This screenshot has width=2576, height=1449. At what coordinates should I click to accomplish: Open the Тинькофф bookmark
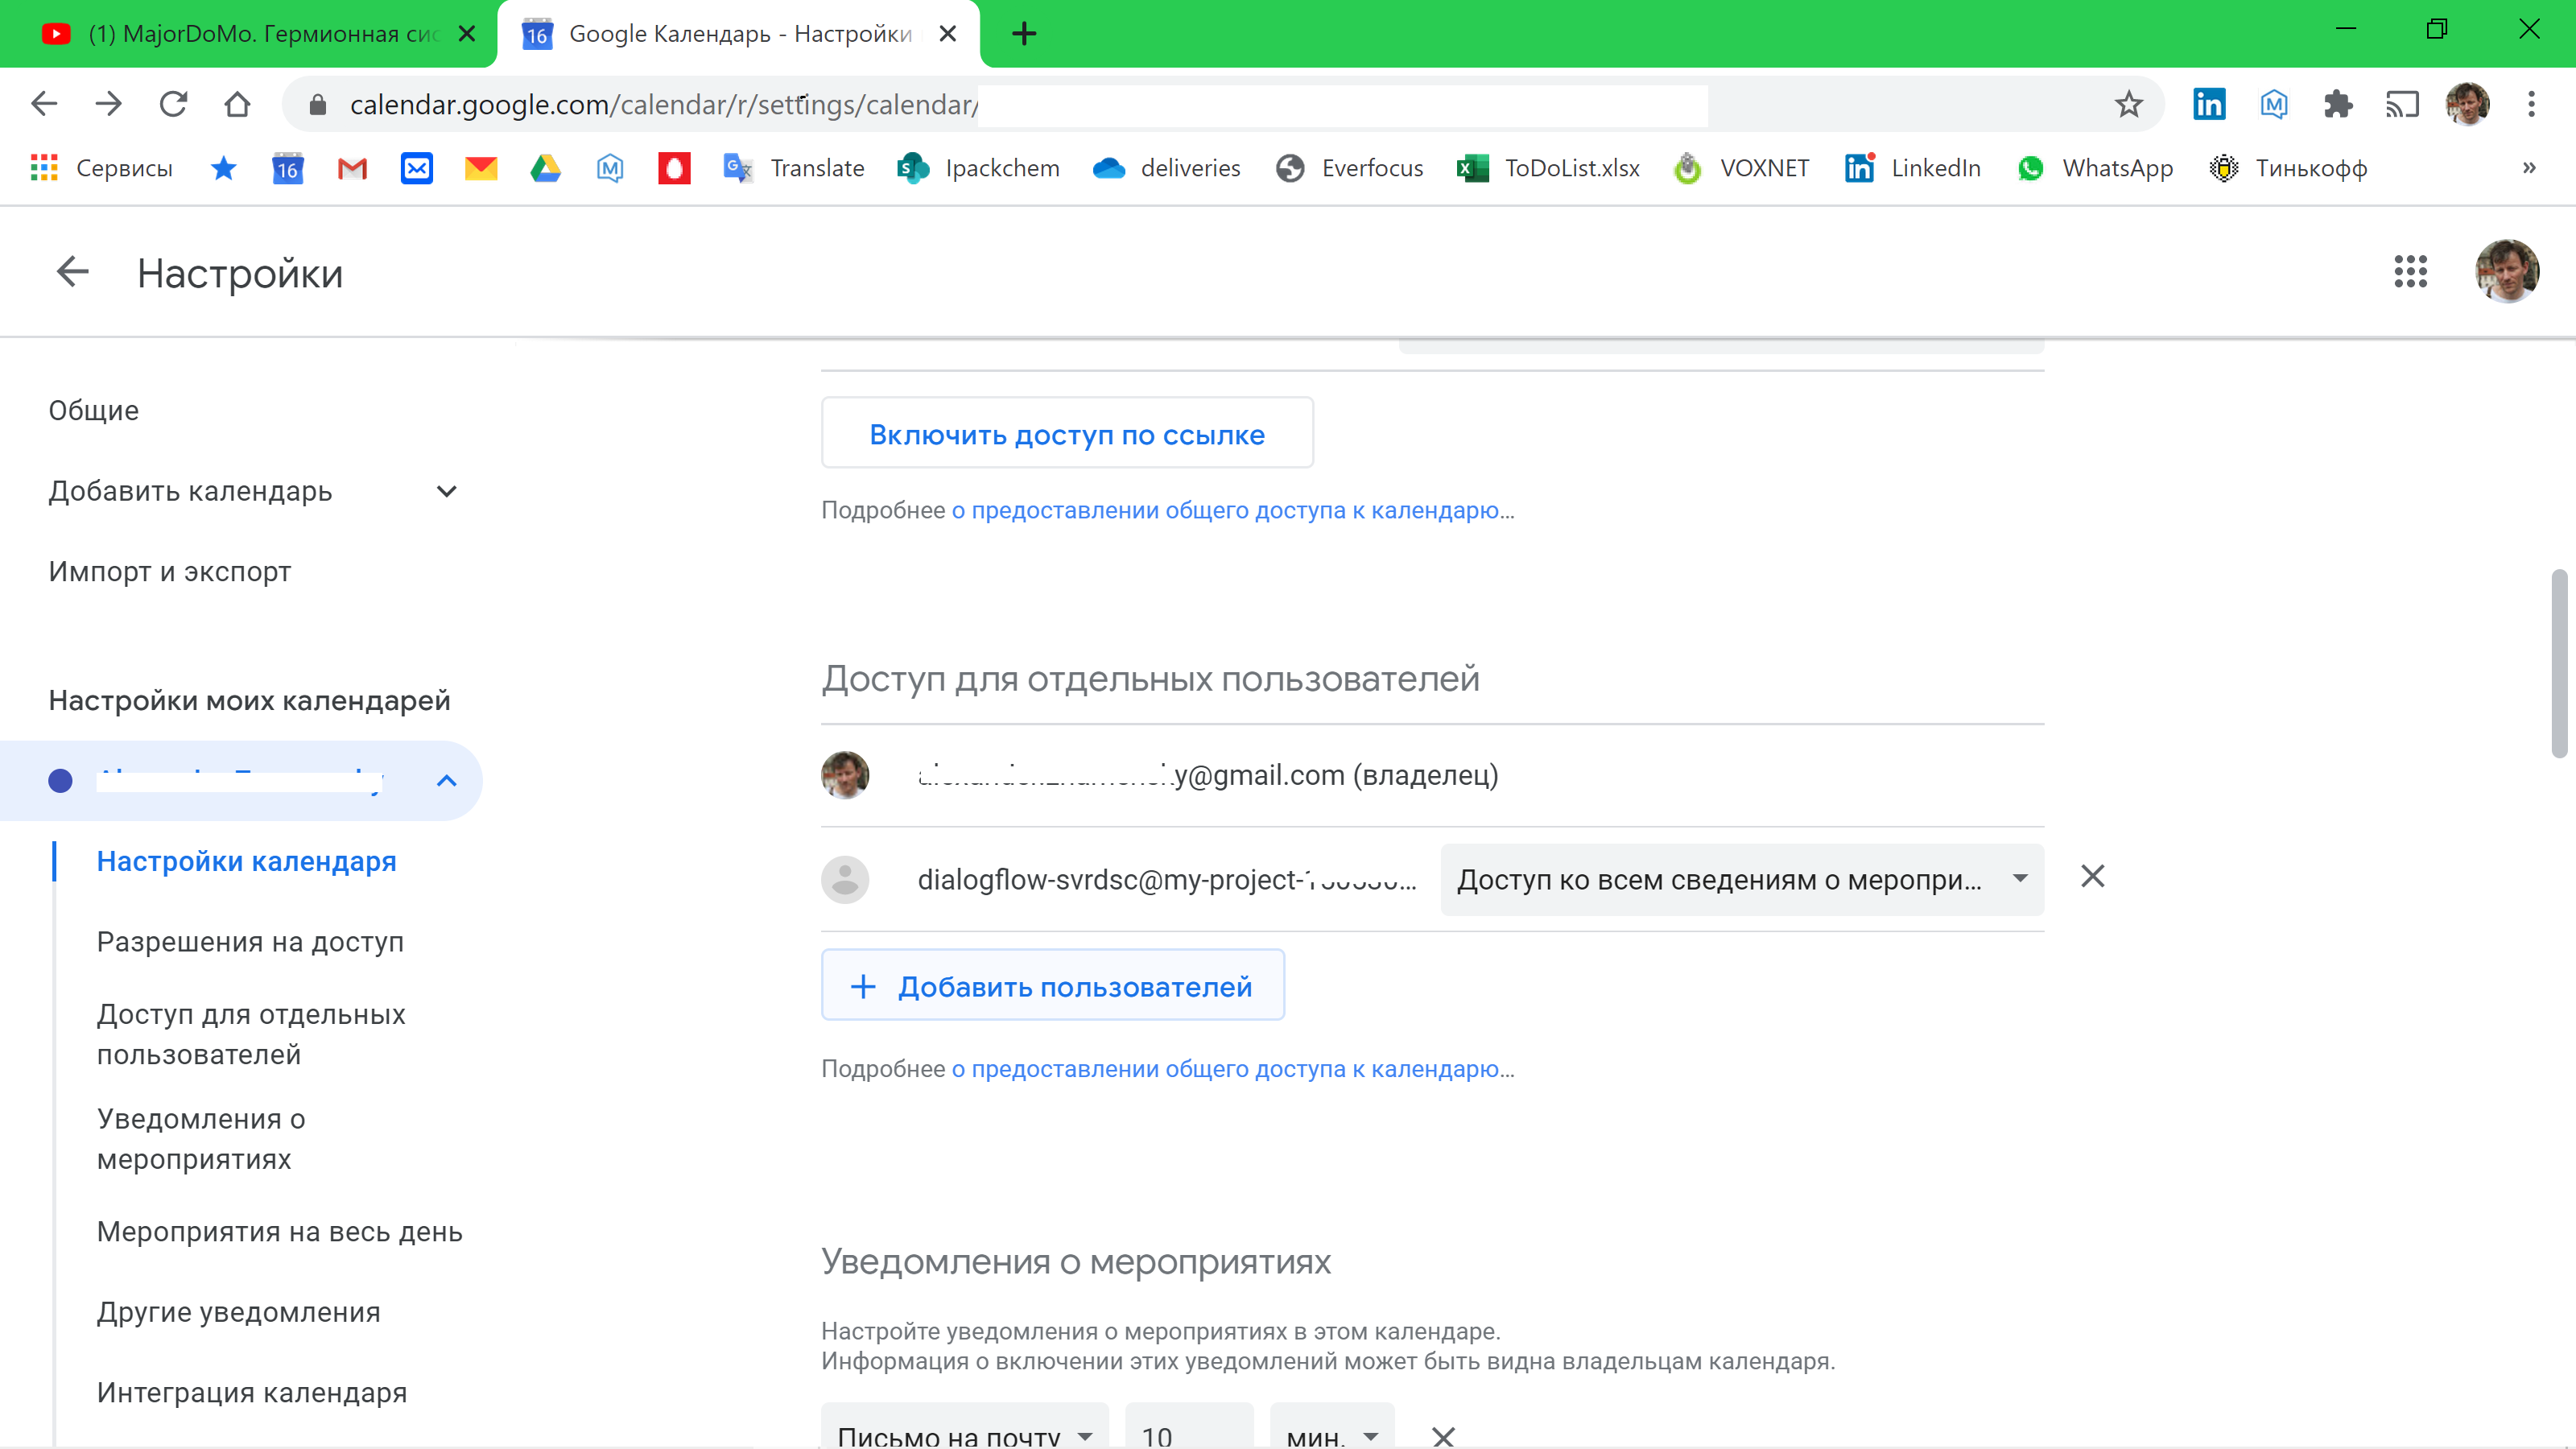click(x=2286, y=168)
